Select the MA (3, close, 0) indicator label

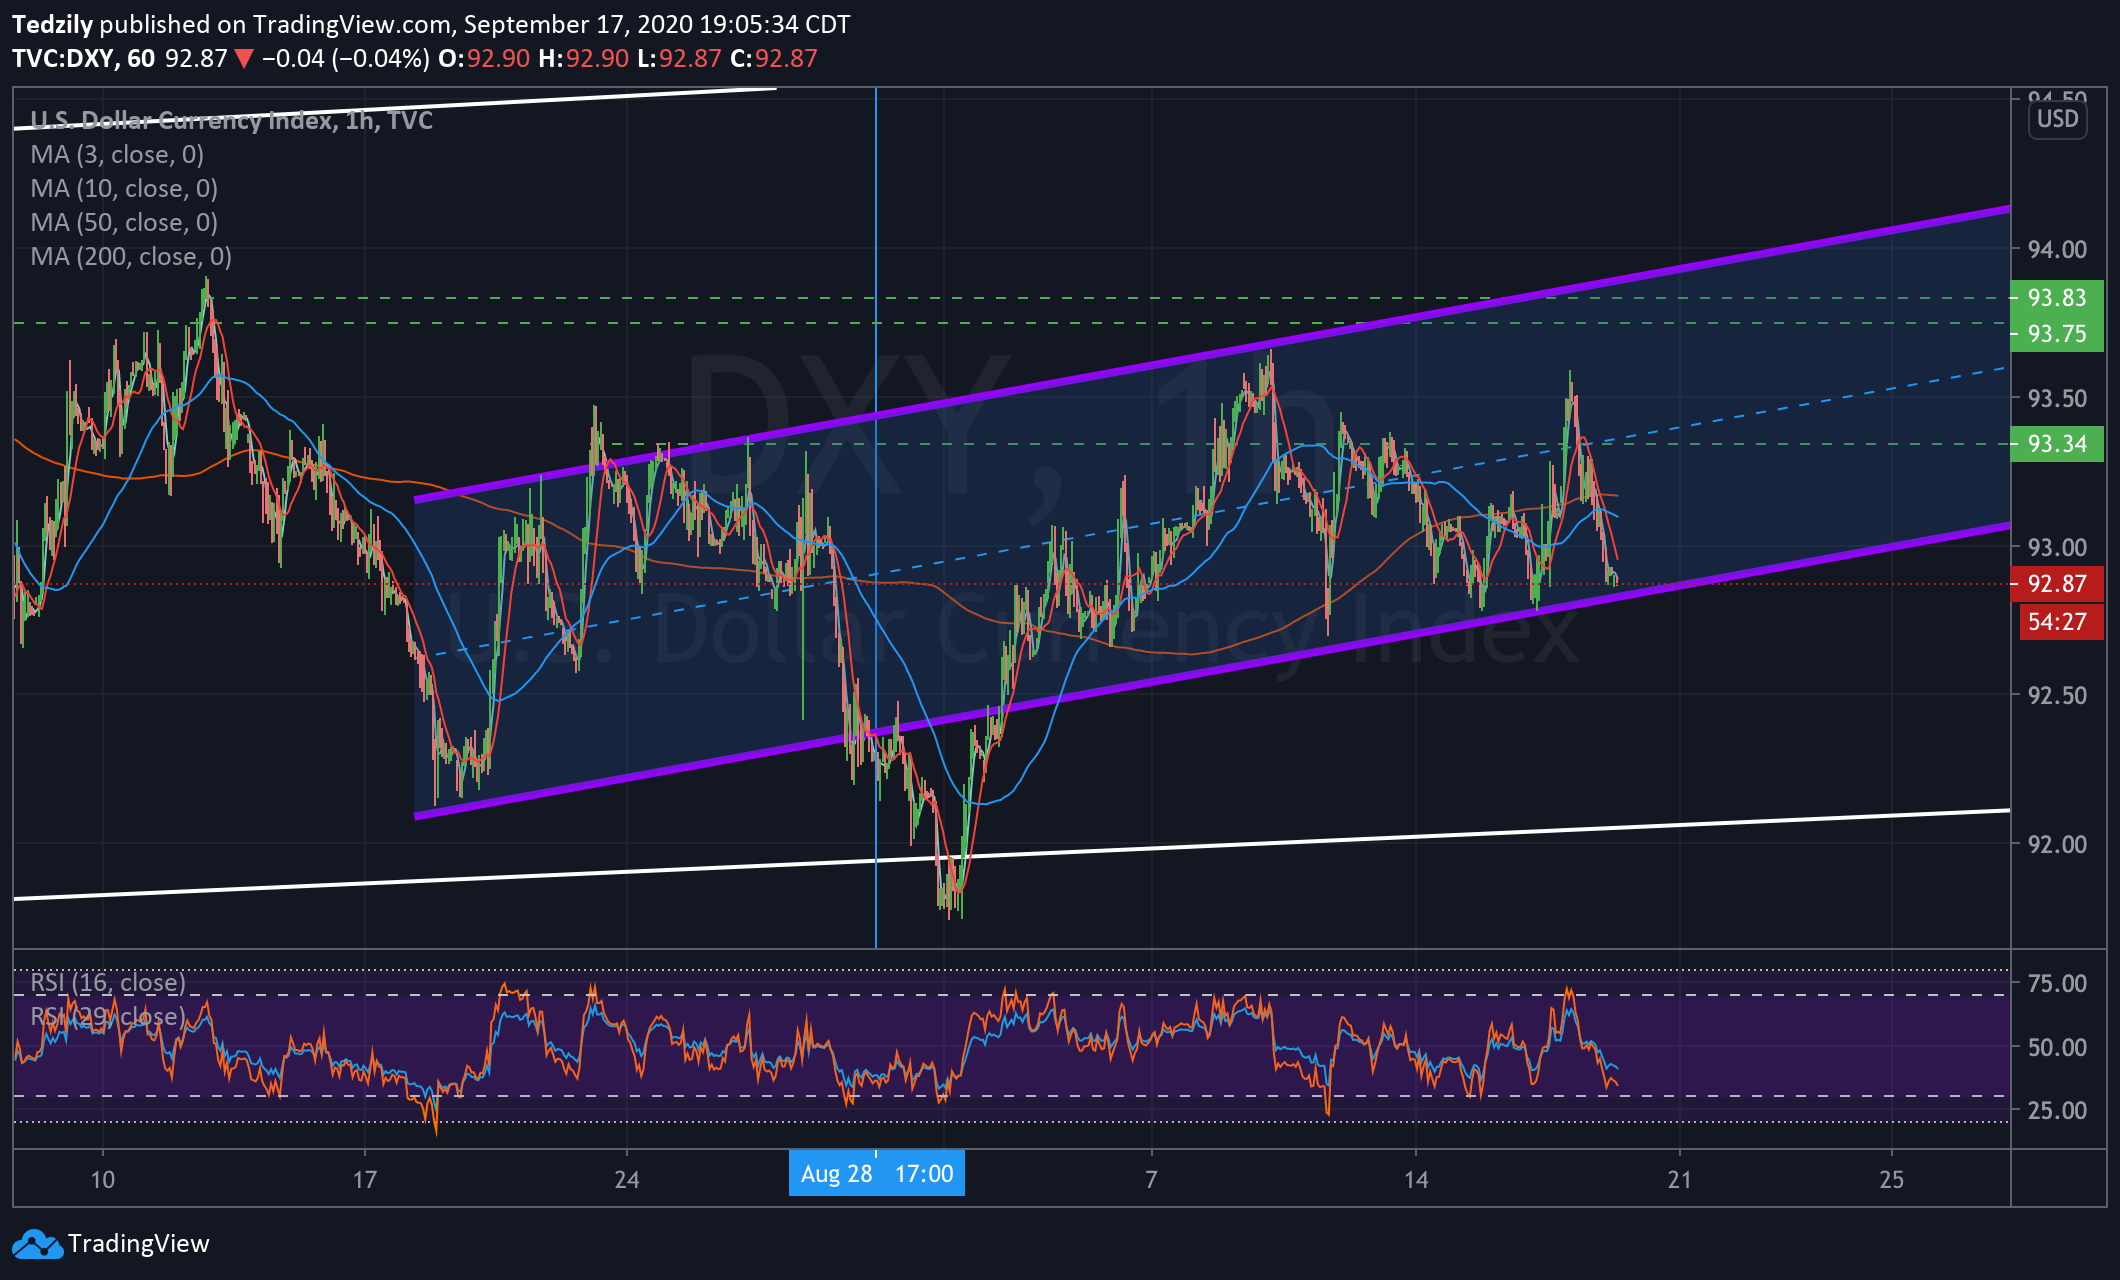(117, 155)
